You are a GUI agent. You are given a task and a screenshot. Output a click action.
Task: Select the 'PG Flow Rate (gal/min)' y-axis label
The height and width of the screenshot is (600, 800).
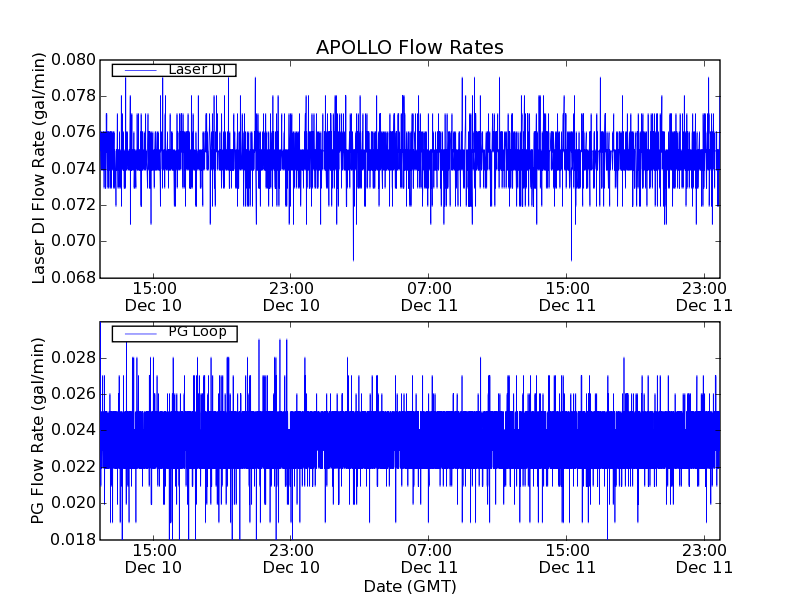pos(40,430)
